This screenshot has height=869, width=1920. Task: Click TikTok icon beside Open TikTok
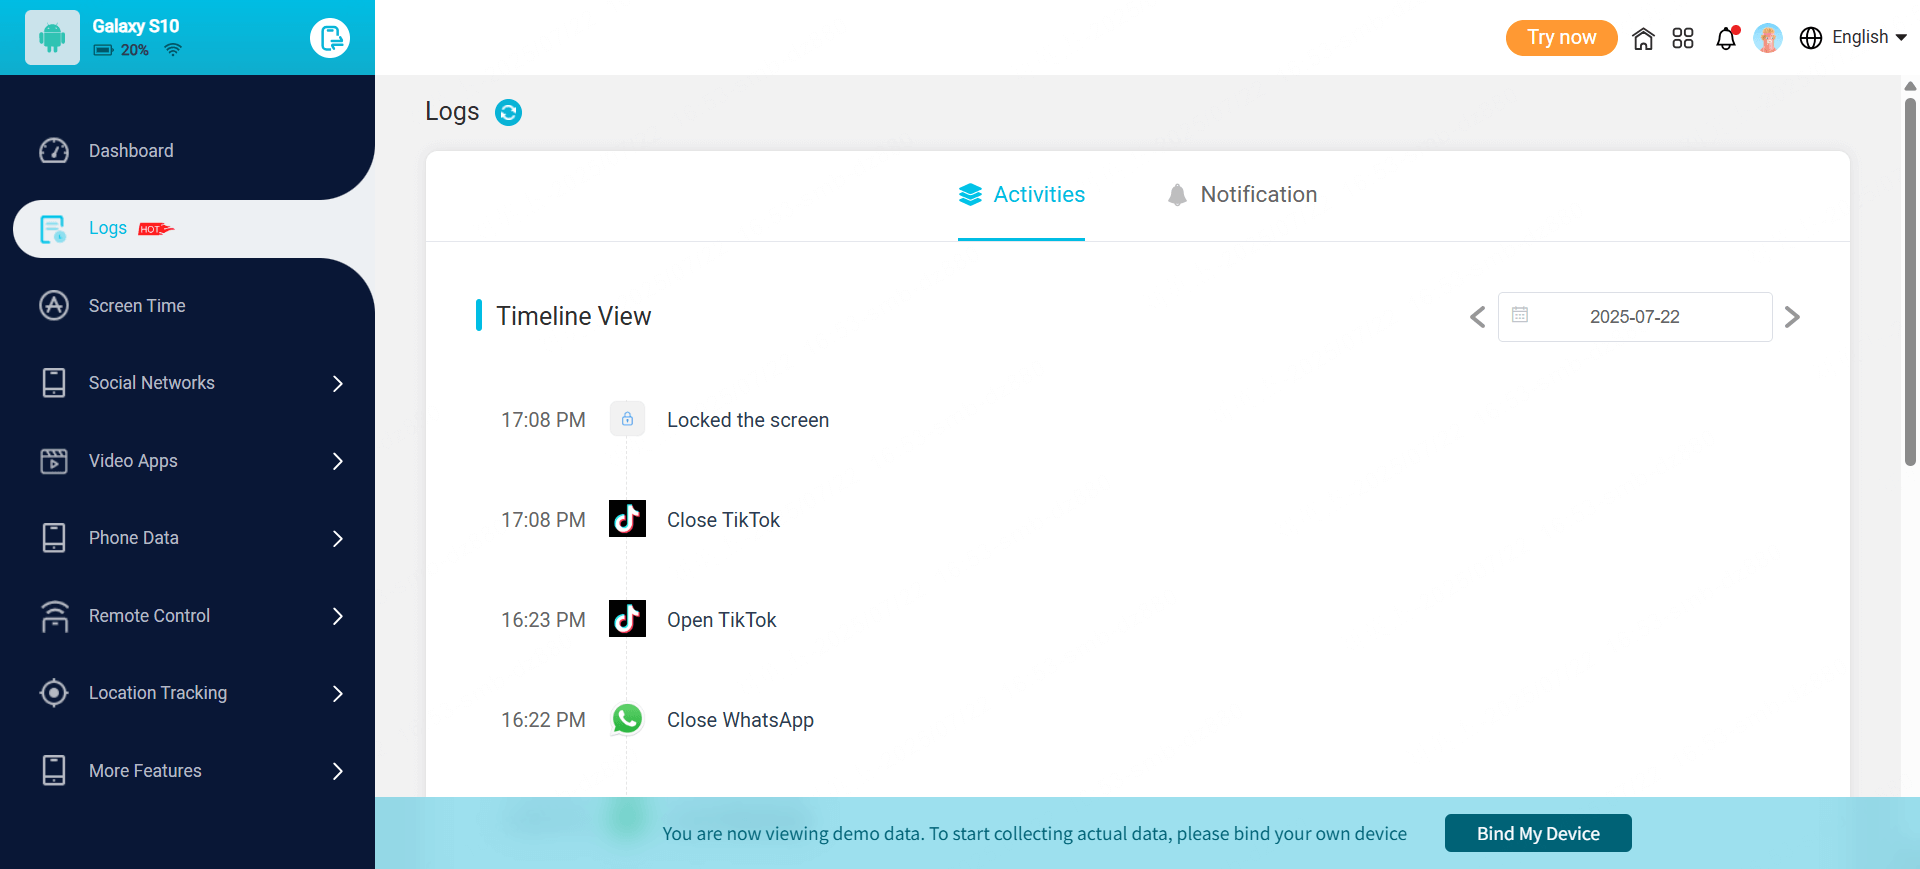[627, 619]
